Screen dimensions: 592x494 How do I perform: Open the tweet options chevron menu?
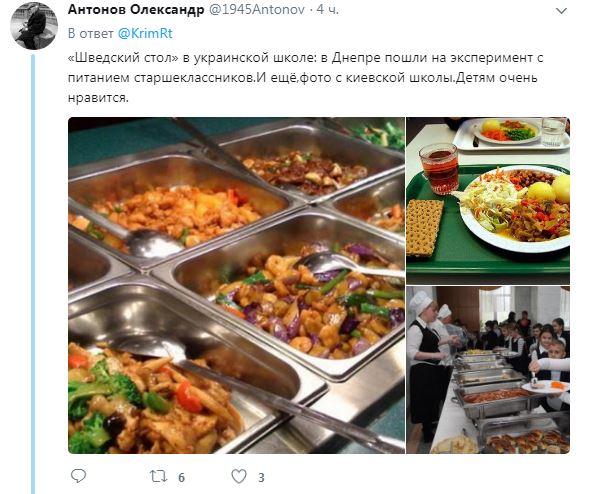[561, 11]
